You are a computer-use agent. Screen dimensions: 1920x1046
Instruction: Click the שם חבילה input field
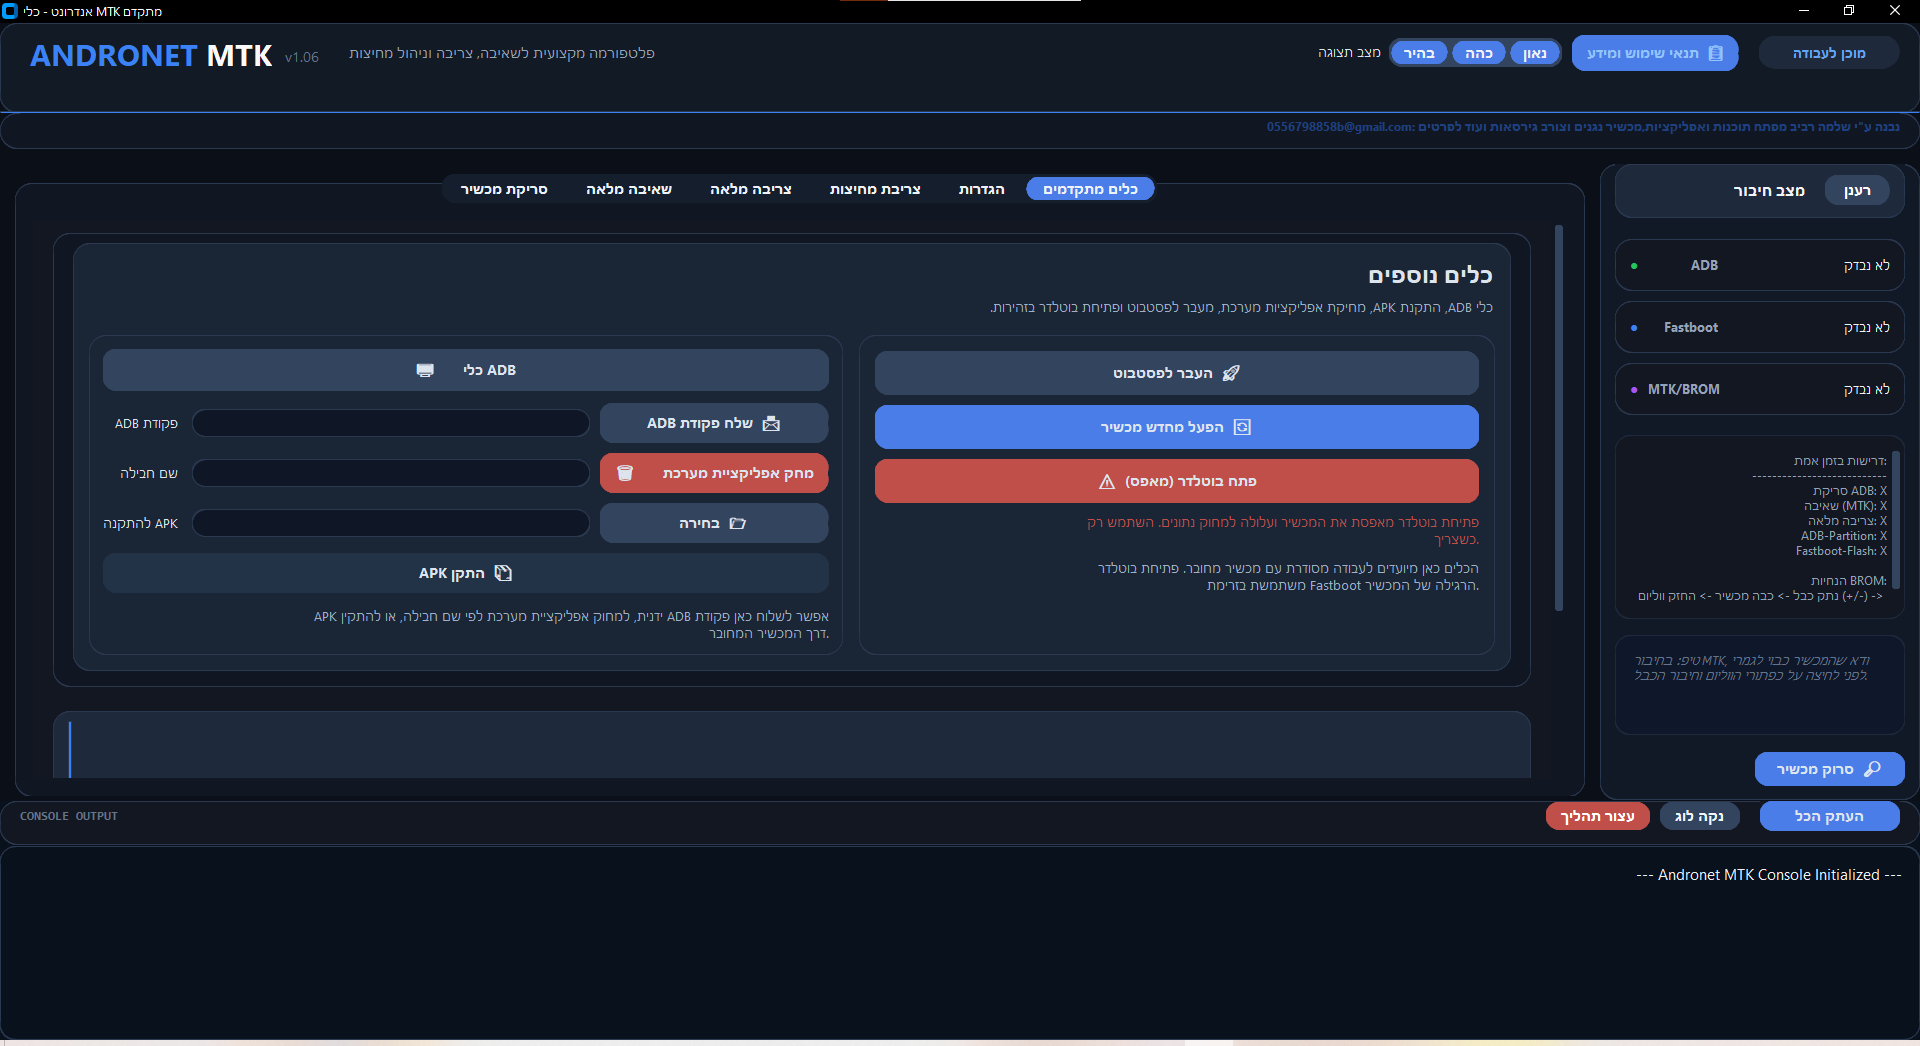click(391, 473)
